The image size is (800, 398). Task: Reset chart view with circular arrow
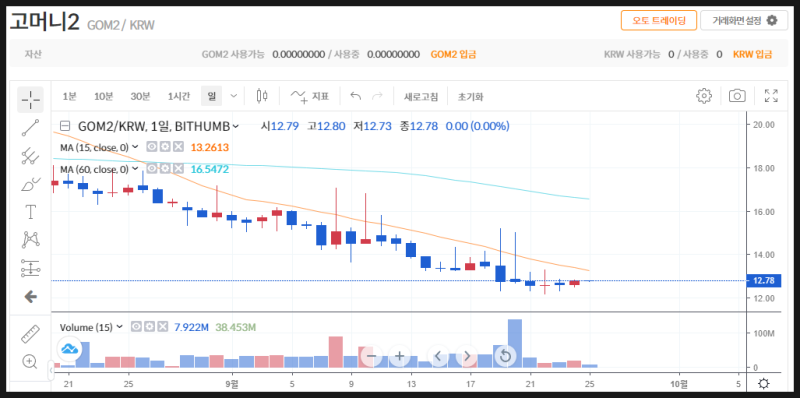pos(505,356)
